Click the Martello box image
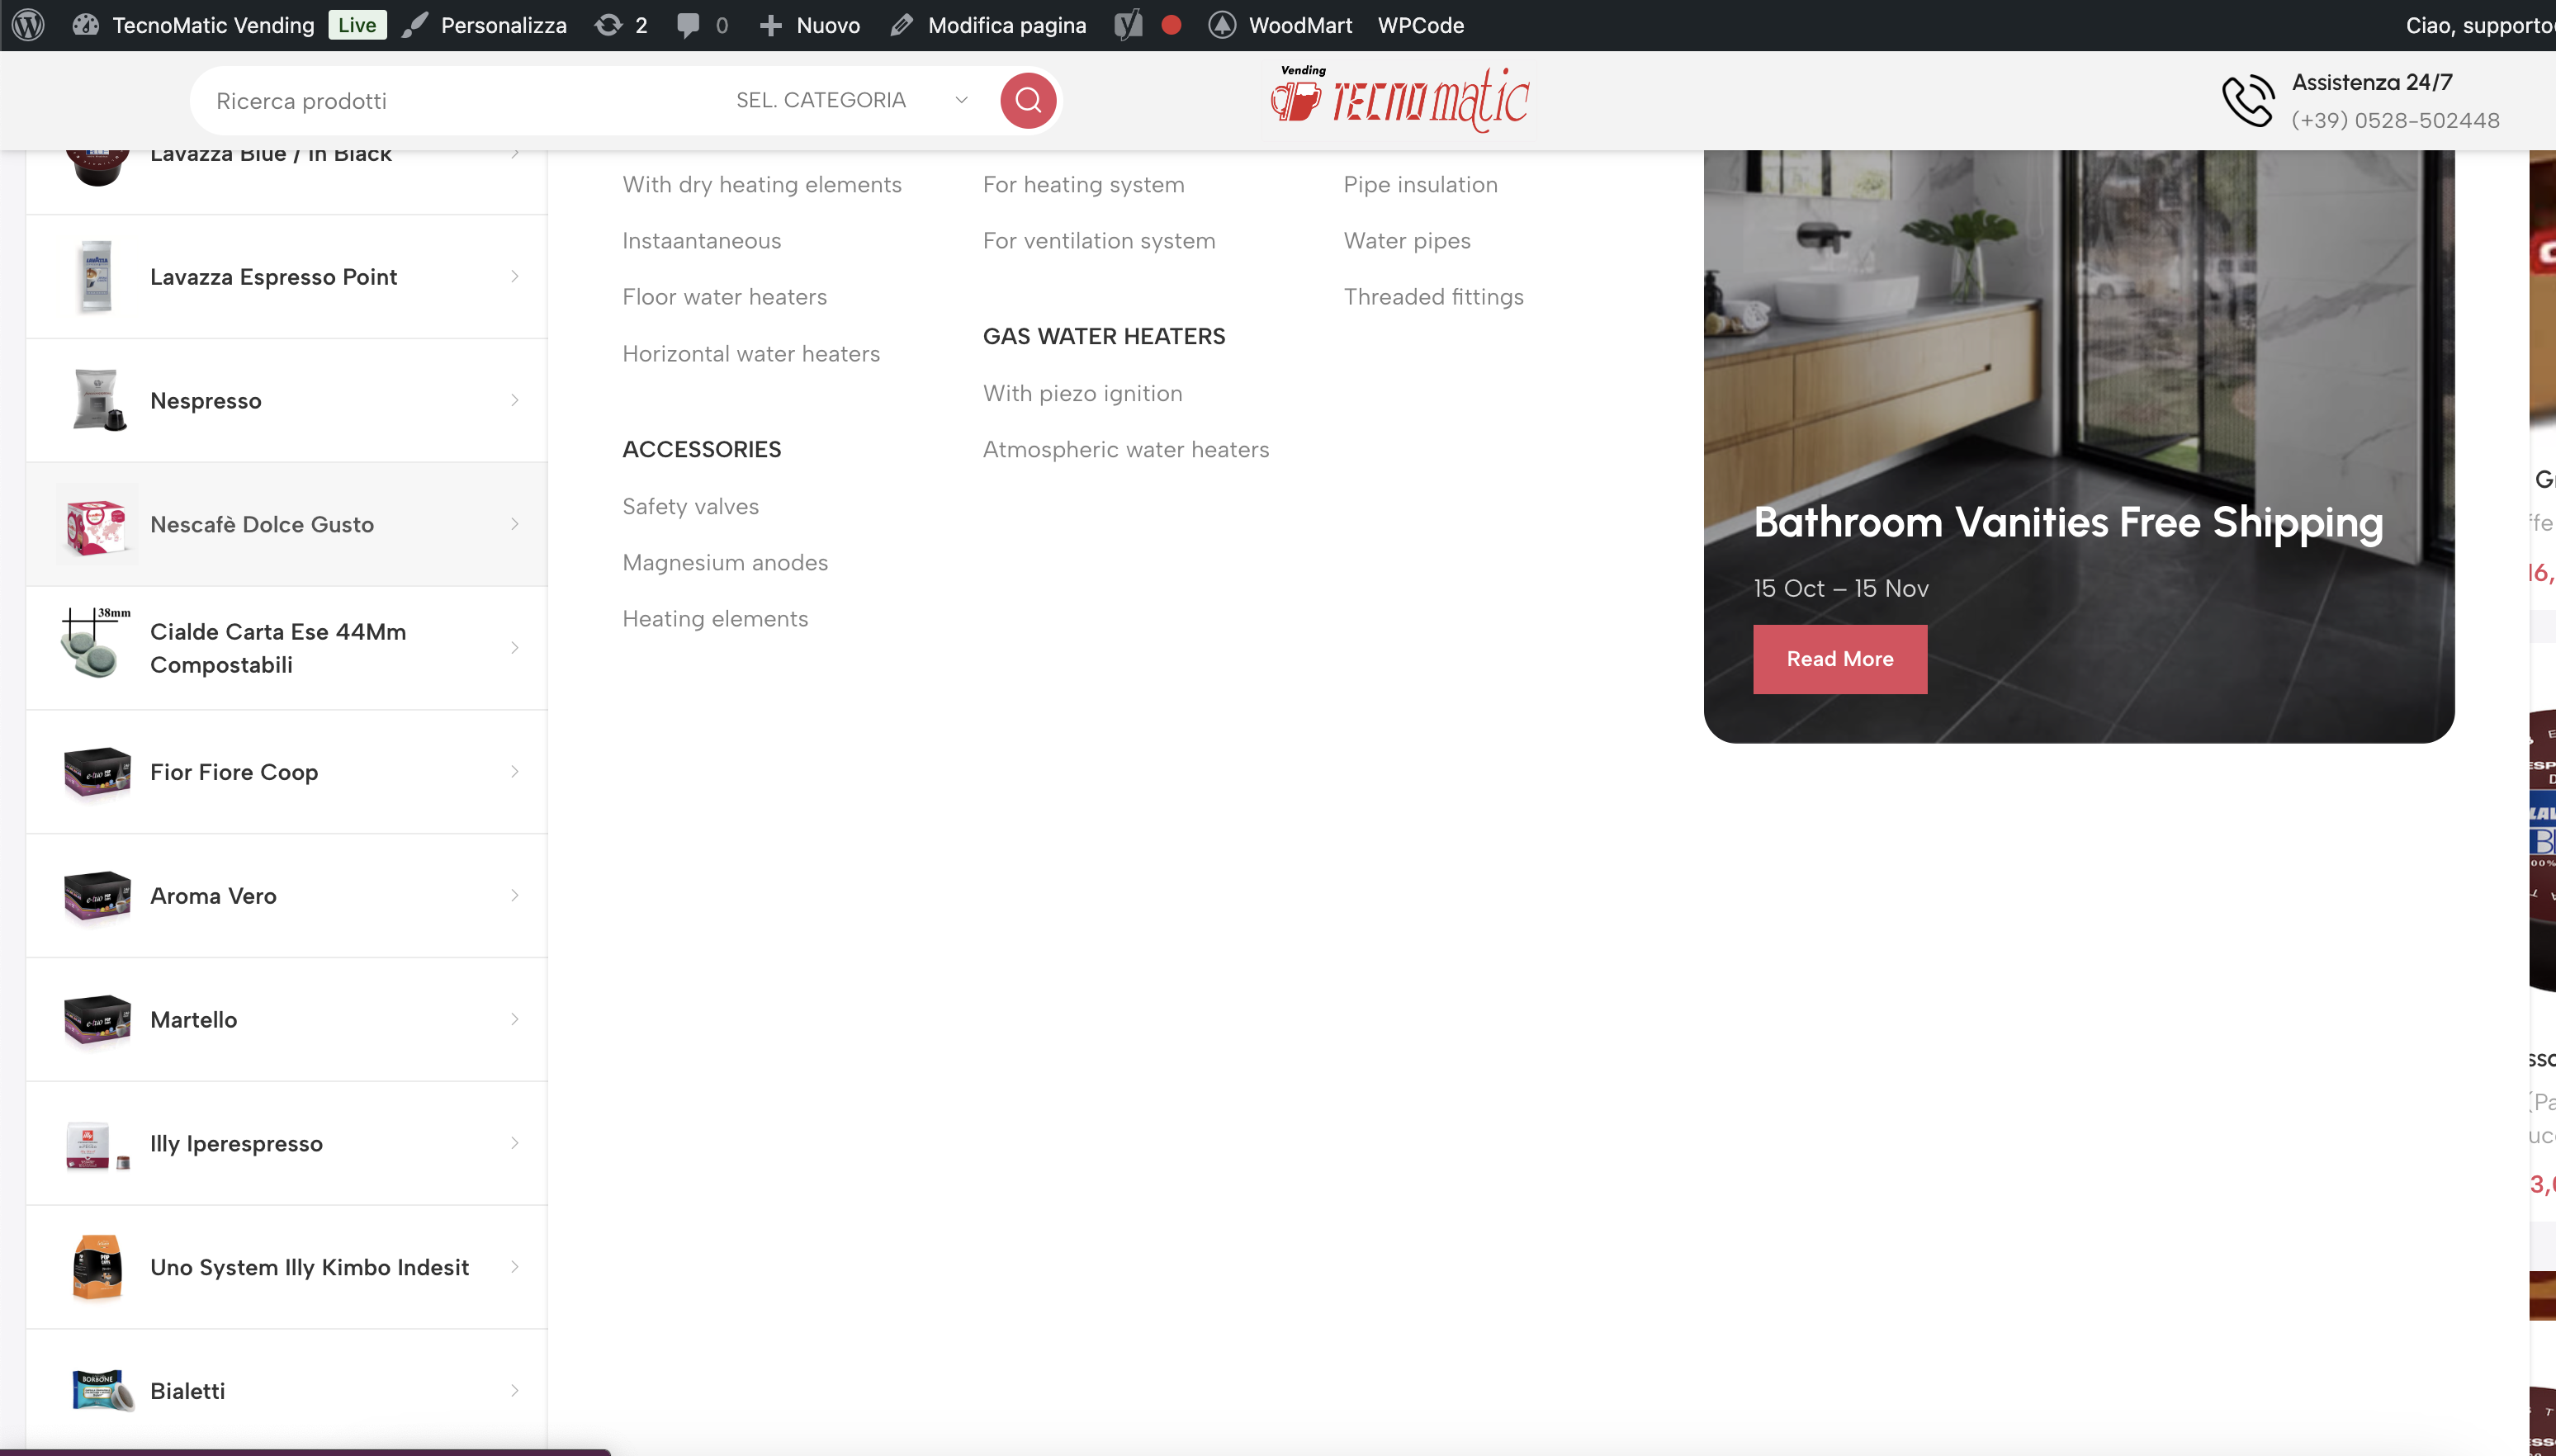The image size is (2556, 1456). 97,1020
